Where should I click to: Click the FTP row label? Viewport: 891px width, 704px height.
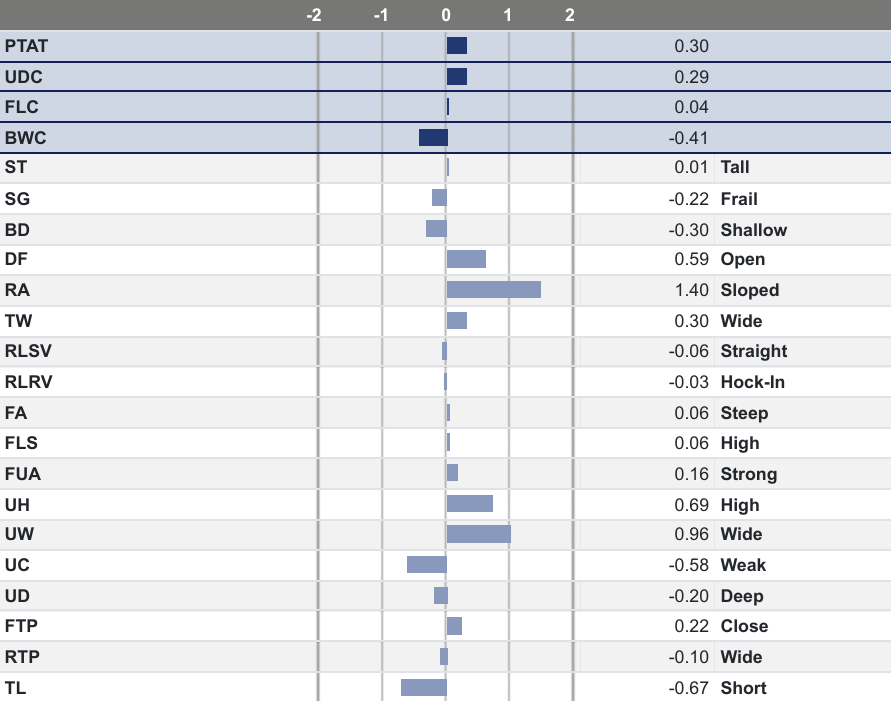pos(21,626)
